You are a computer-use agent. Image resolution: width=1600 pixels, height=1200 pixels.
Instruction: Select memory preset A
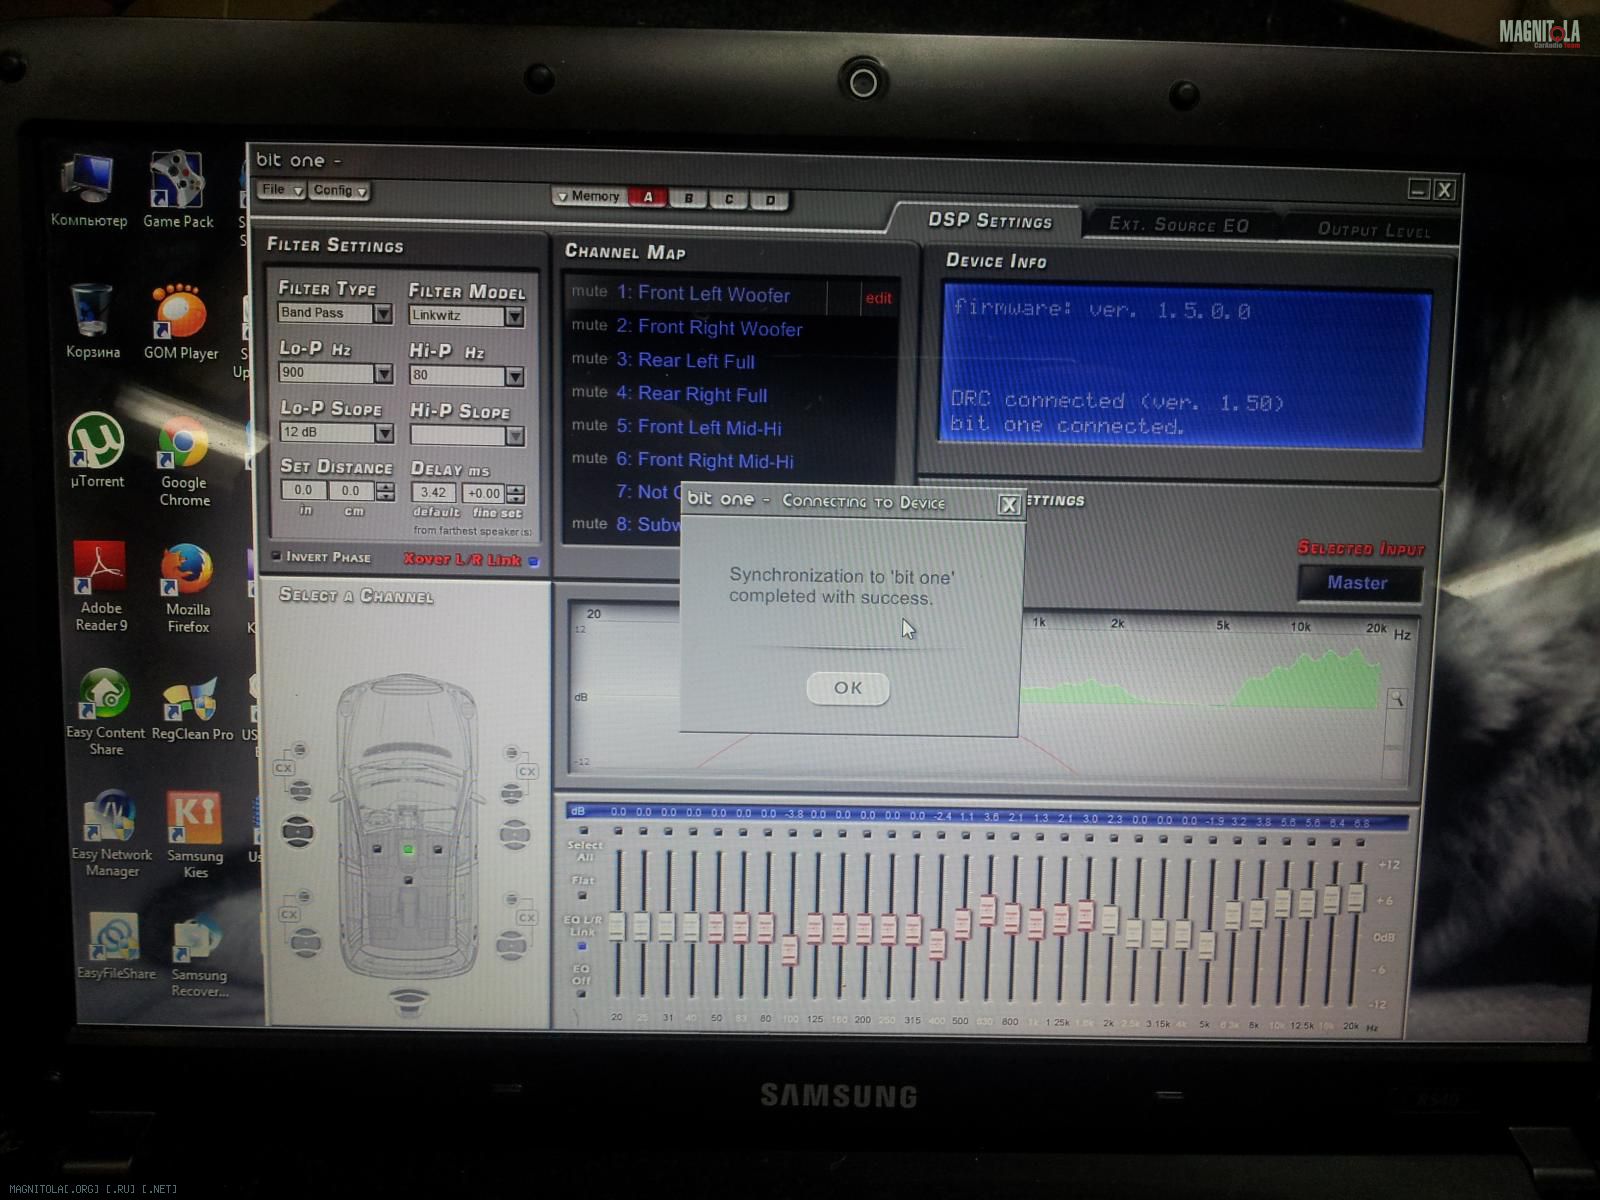(x=648, y=197)
